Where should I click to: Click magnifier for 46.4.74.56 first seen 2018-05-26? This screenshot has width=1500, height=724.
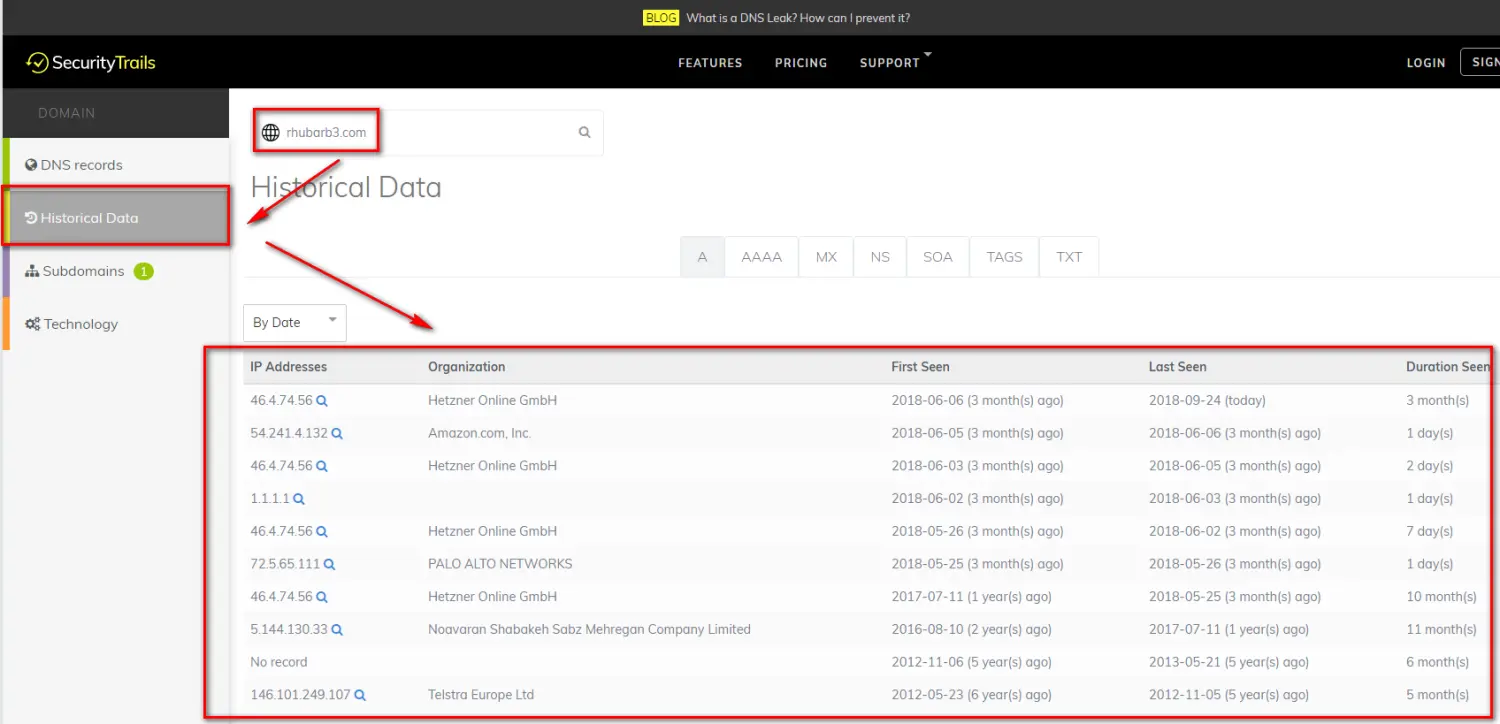point(322,532)
